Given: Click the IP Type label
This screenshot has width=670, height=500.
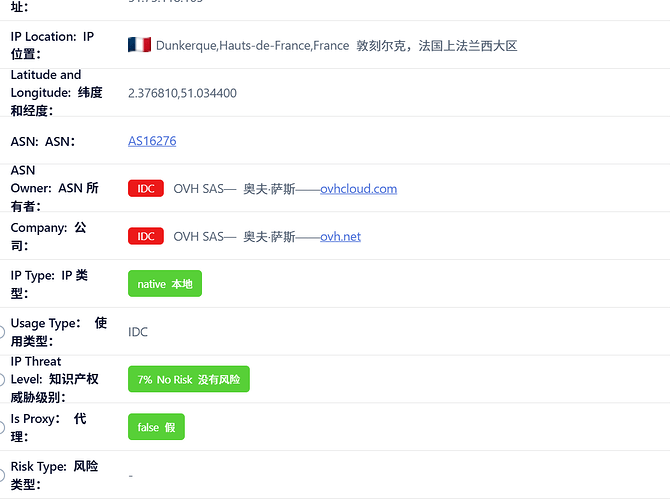Looking at the screenshot, I should tap(49, 284).
